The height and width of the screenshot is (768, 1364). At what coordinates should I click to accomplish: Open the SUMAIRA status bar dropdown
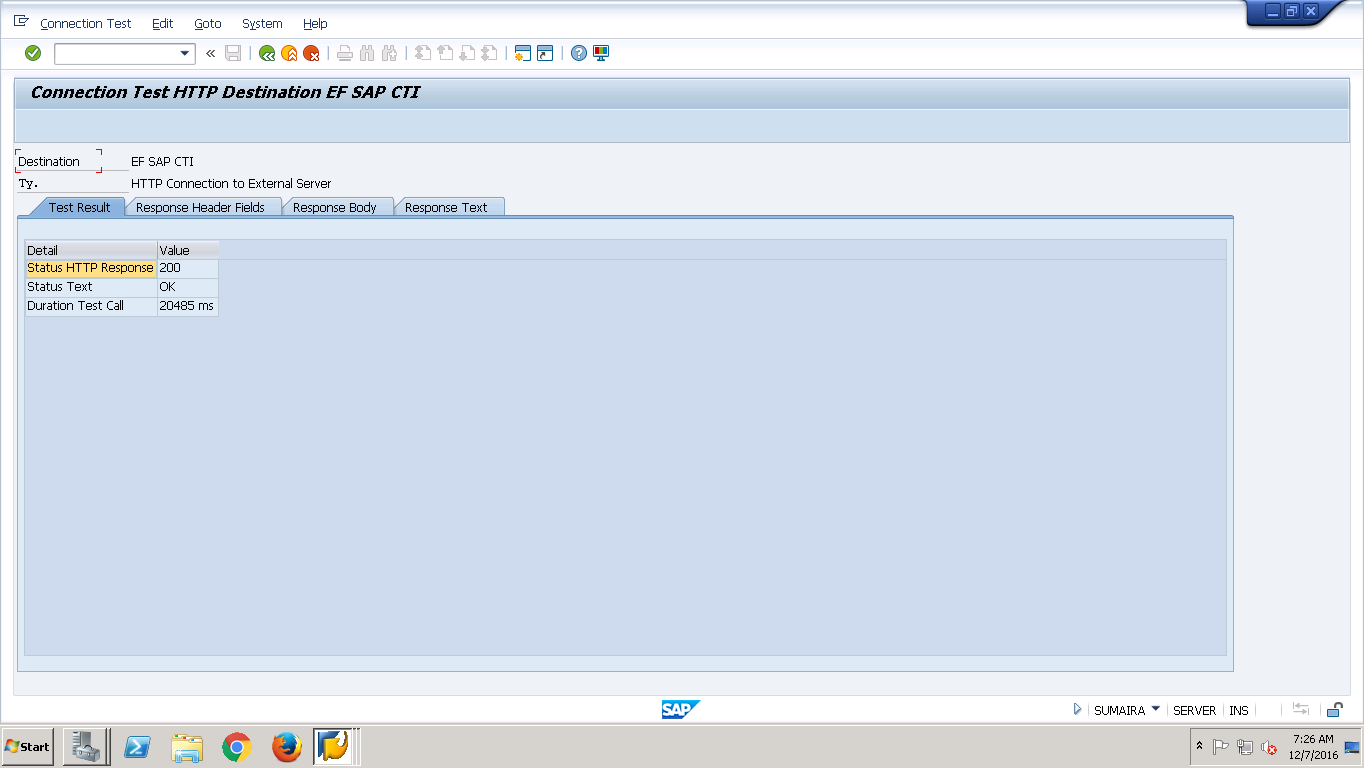pyautogui.click(x=1156, y=710)
